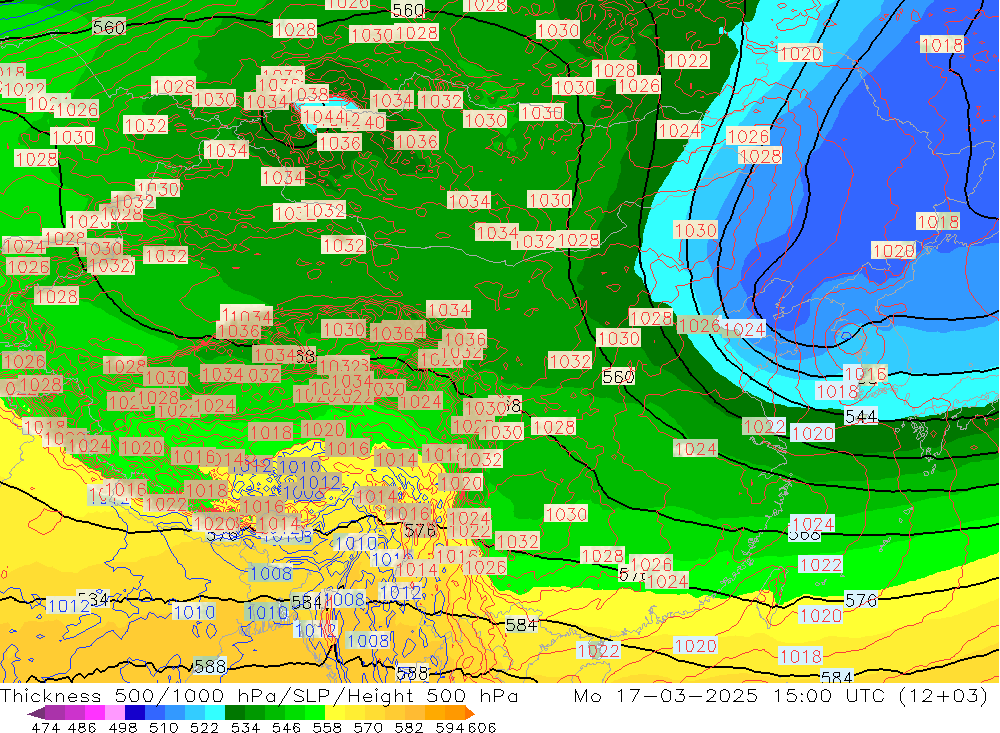Click the purple arrow tip at legend's left end
The width and height of the screenshot is (1000, 733).
click(x=36, y=713)
